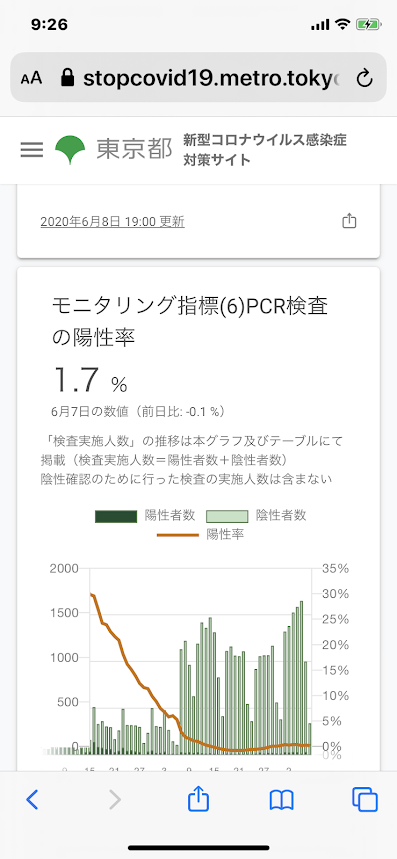Viewport: 397px width, 859px height.
Task: Tap 新型コロナウイルス感染症対策サイト header title
Action: [x=264, y=150]
